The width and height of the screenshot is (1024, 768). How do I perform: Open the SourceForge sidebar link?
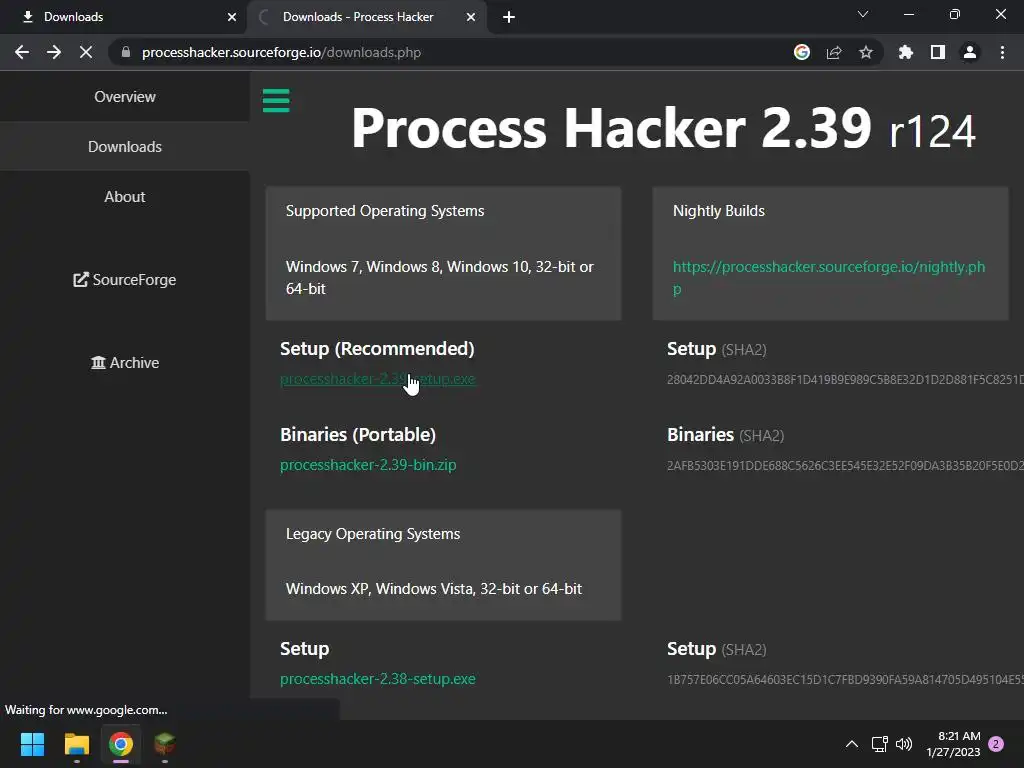click(125, 280)
